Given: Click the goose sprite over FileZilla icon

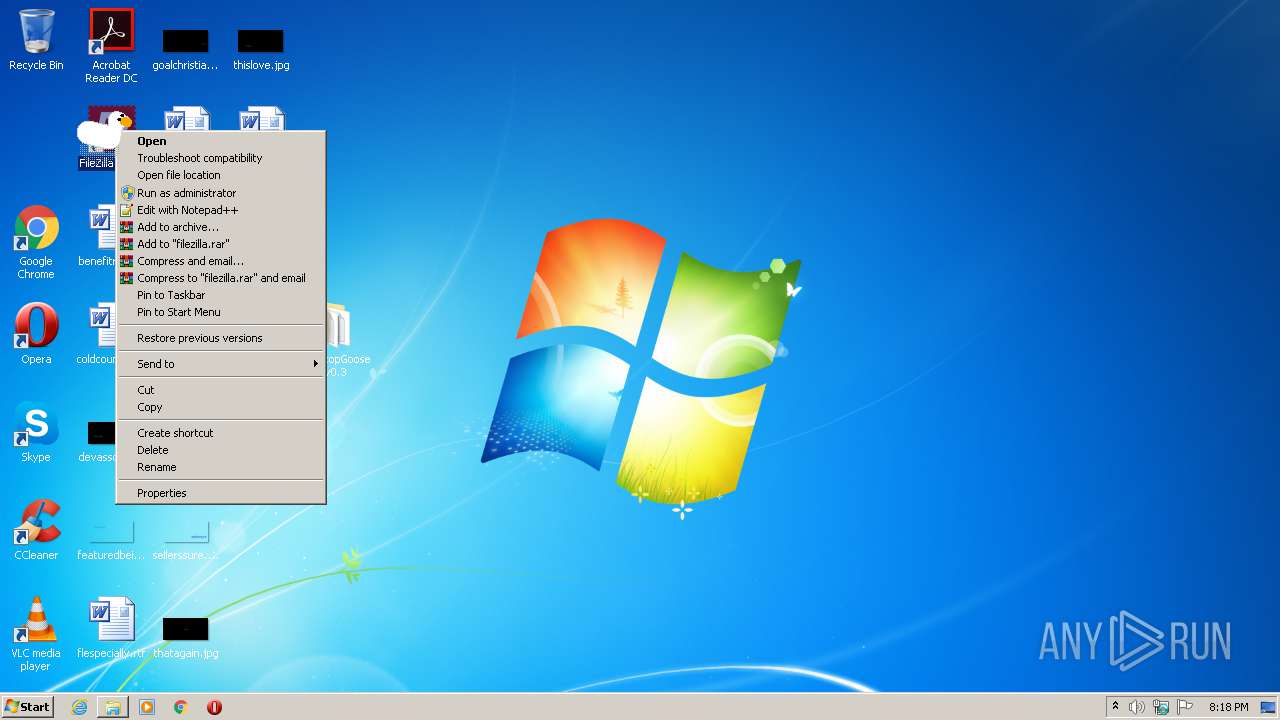Looking at the screenshot, I should click(x=104, y=130).
